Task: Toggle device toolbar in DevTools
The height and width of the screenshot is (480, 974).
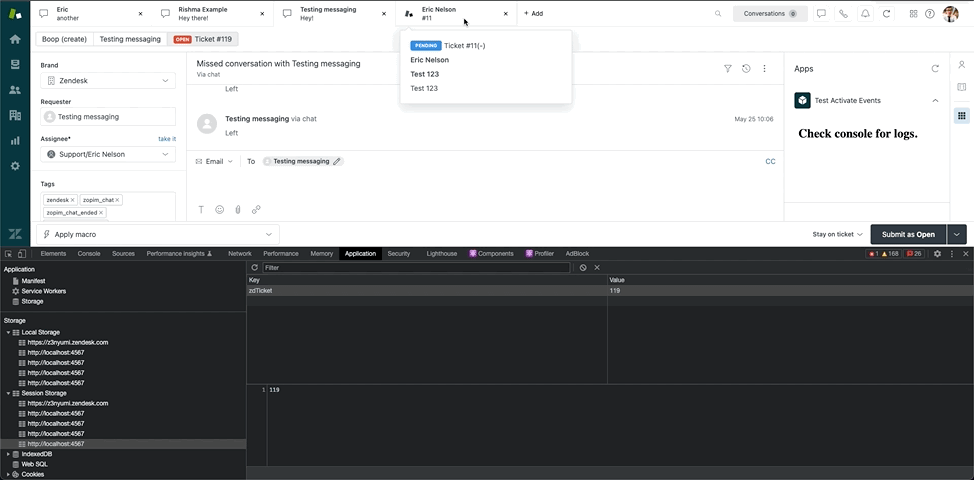Action: (23, 254)
